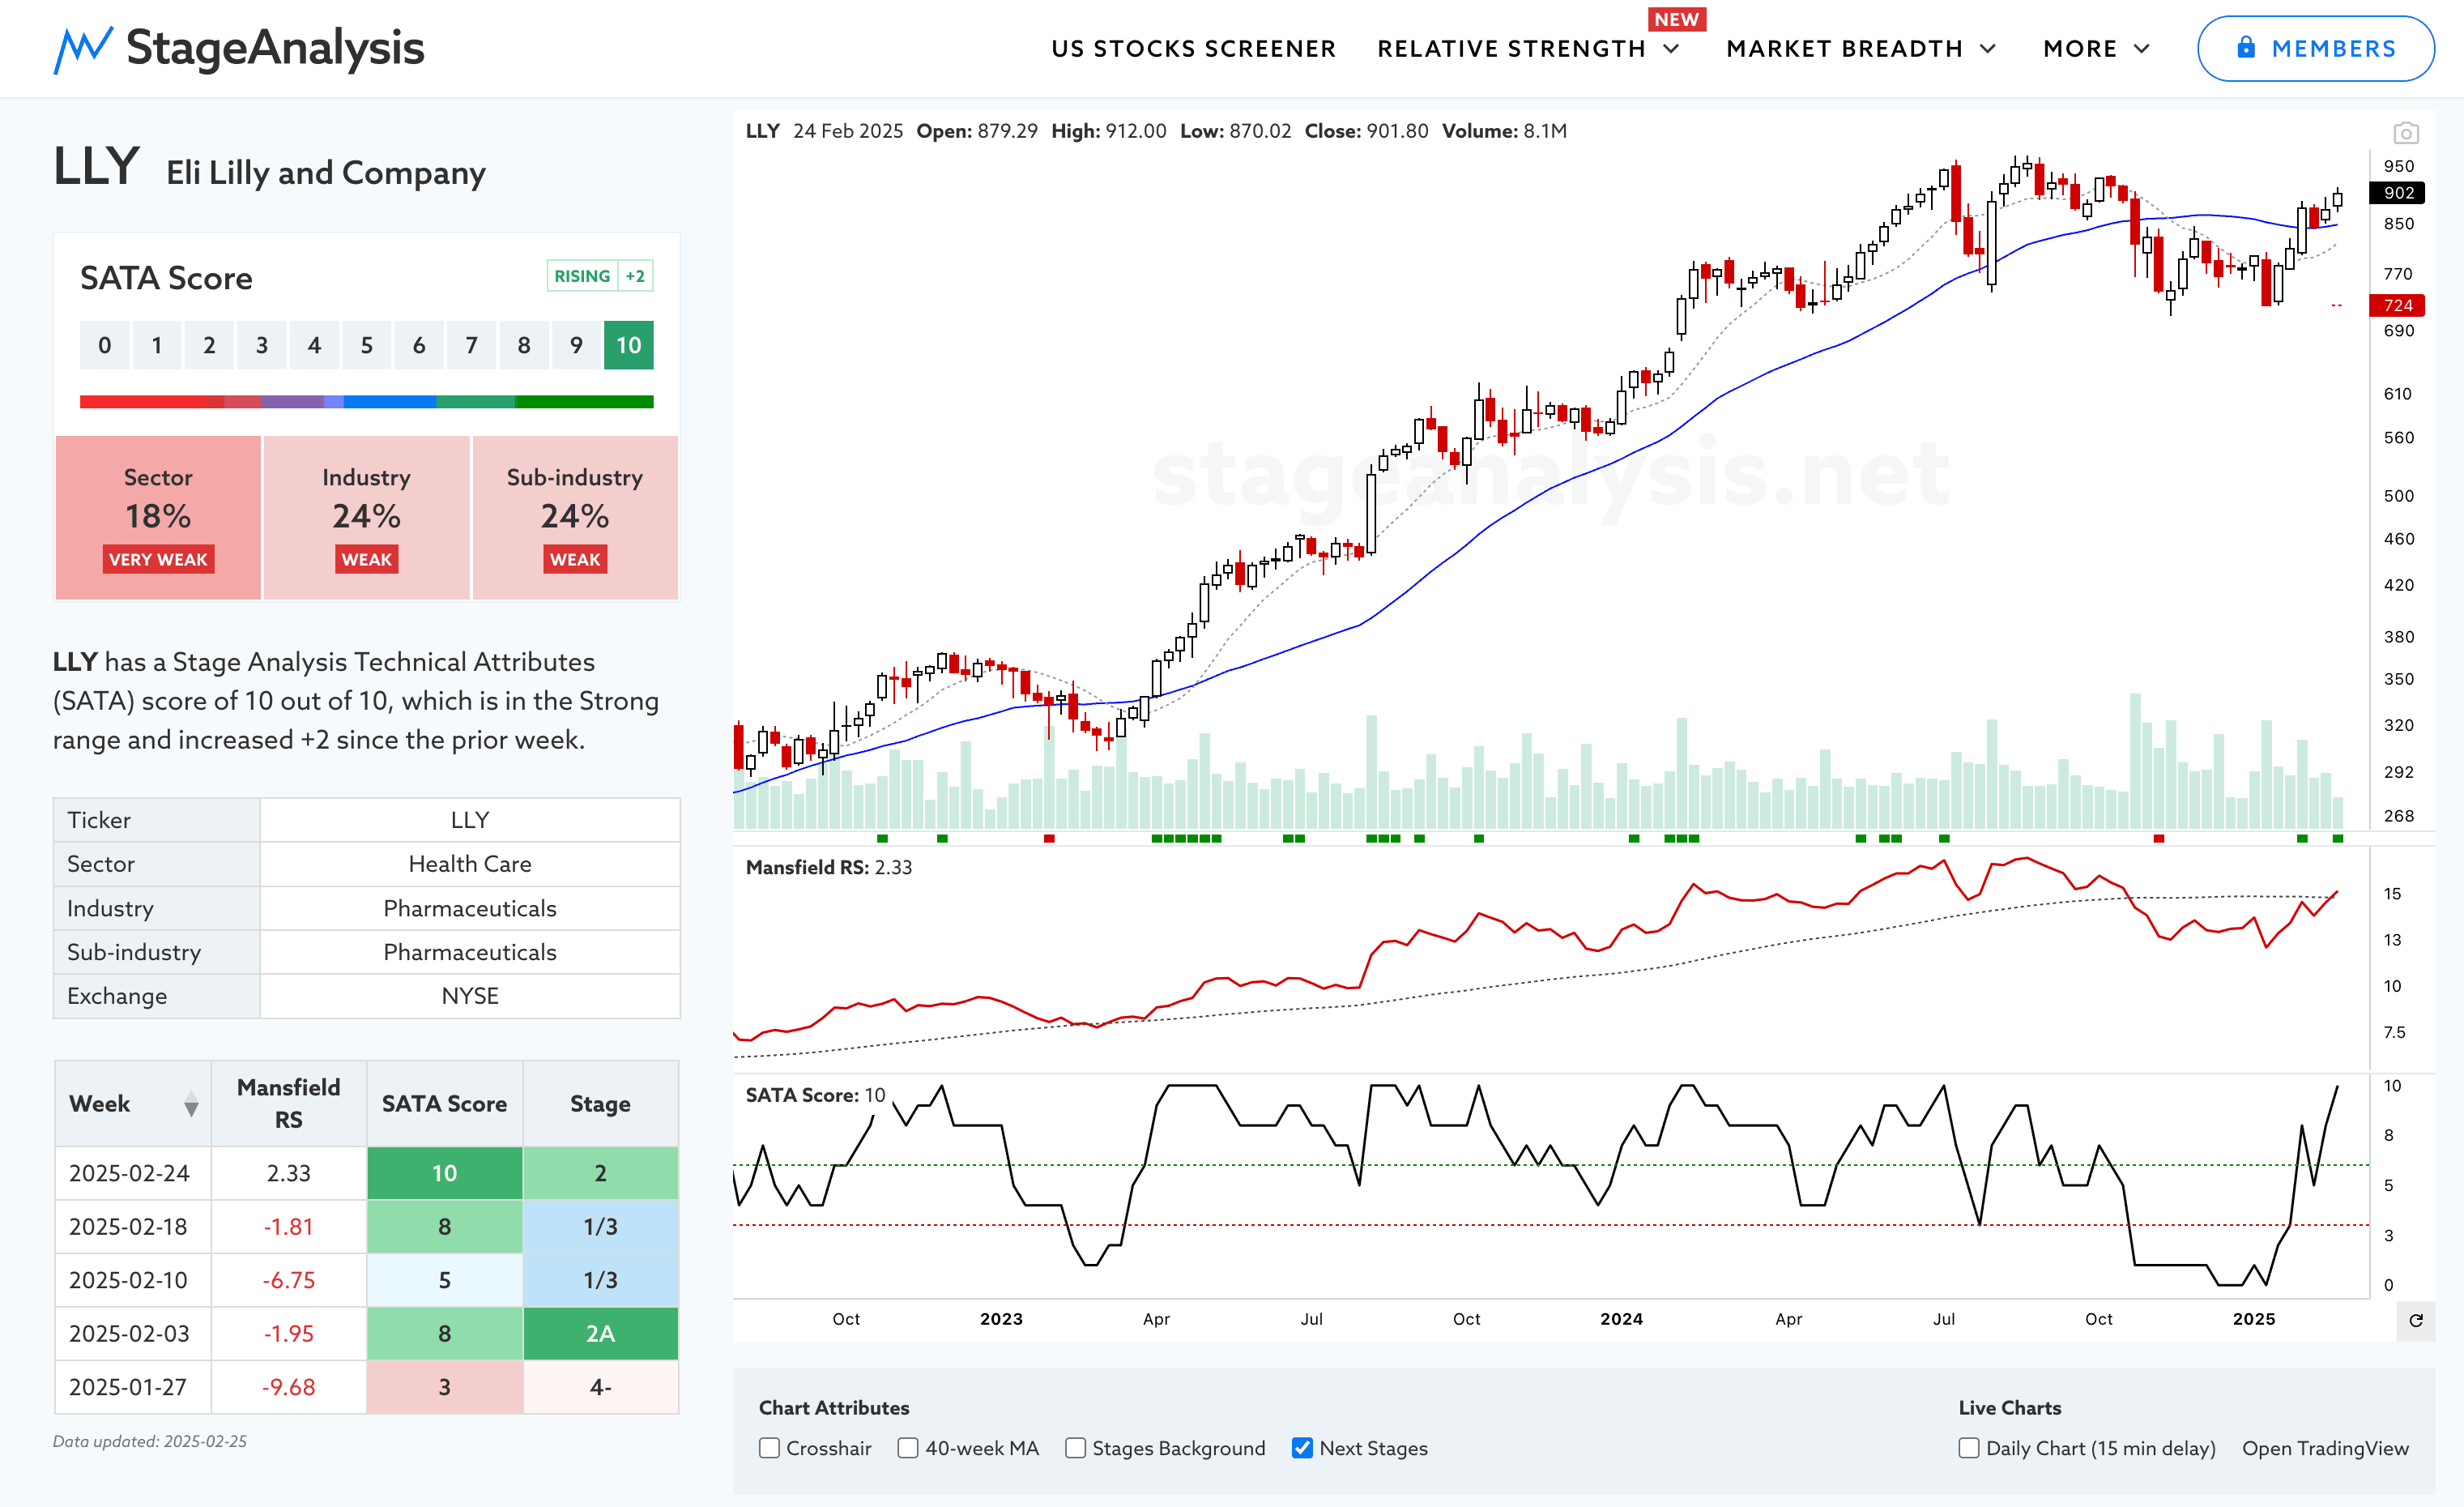The width and height of the screenshot is (2464, 1507).
Task: Click the Sector 18% Very Weak tile
Action: [158, 517]
